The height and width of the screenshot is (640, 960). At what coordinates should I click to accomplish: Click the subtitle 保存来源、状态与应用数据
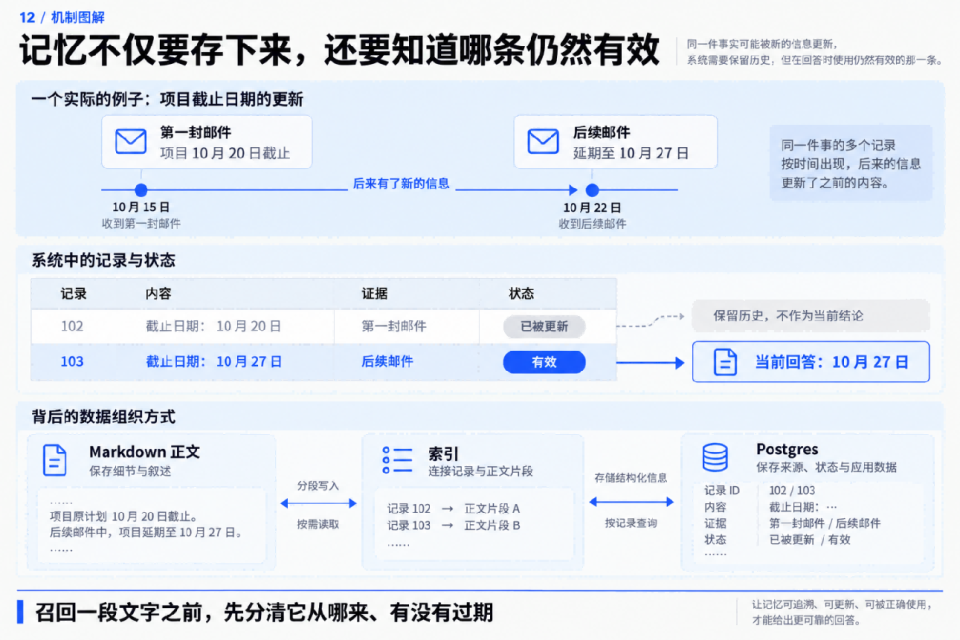(827, 467)
